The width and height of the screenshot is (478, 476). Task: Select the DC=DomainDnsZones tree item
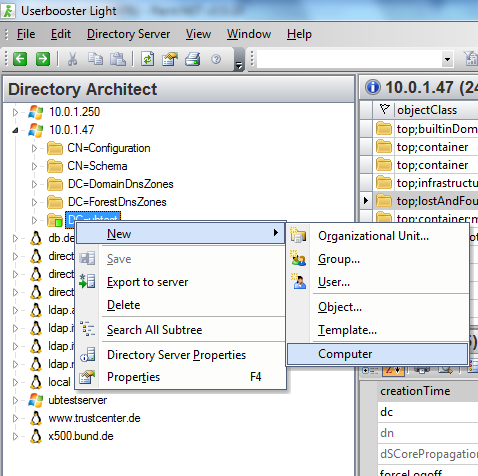120,184
